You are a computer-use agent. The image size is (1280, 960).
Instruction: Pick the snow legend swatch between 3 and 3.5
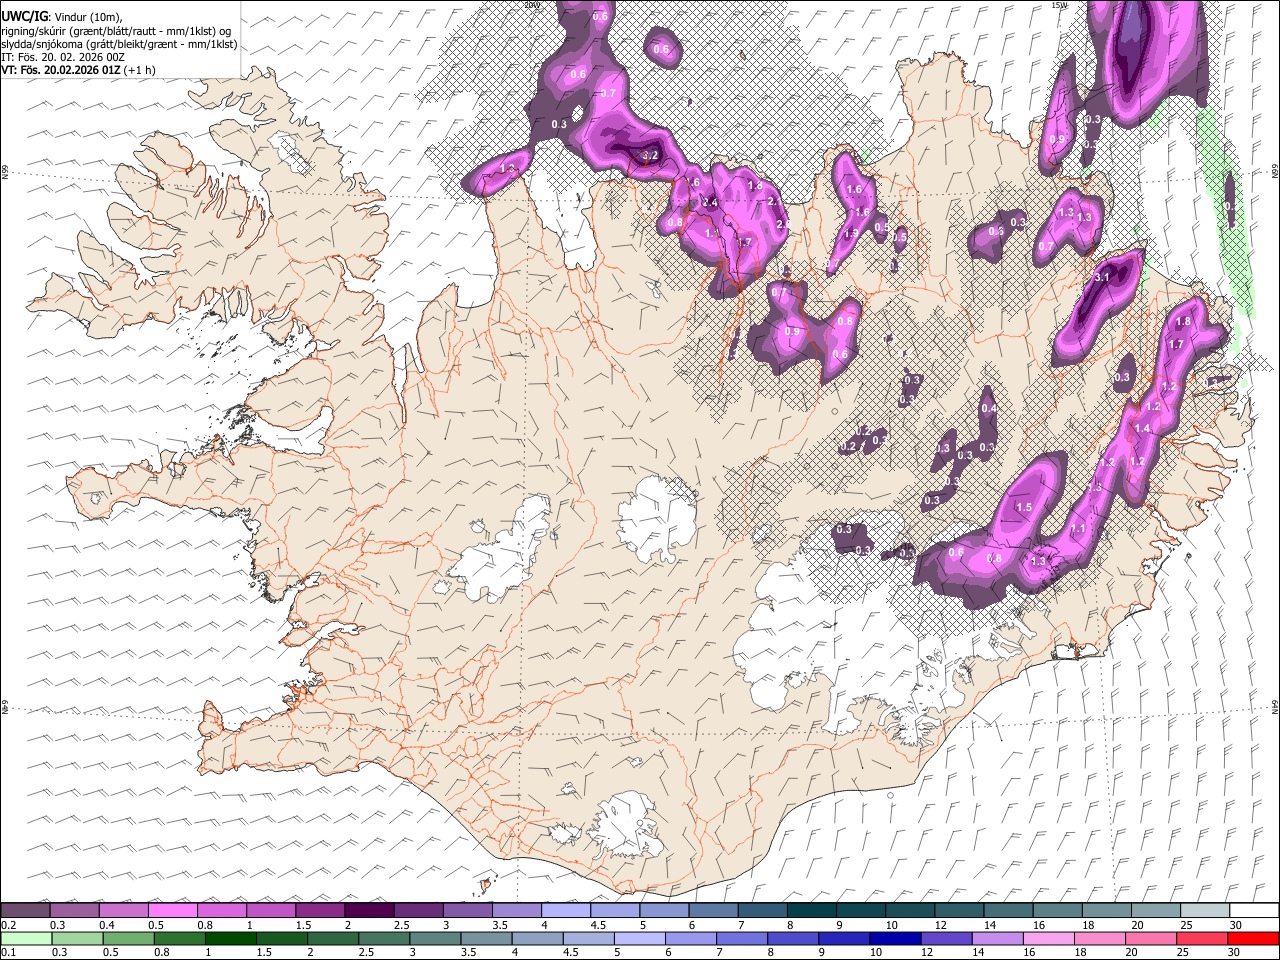pyautogui.click(x=467, y=911)
